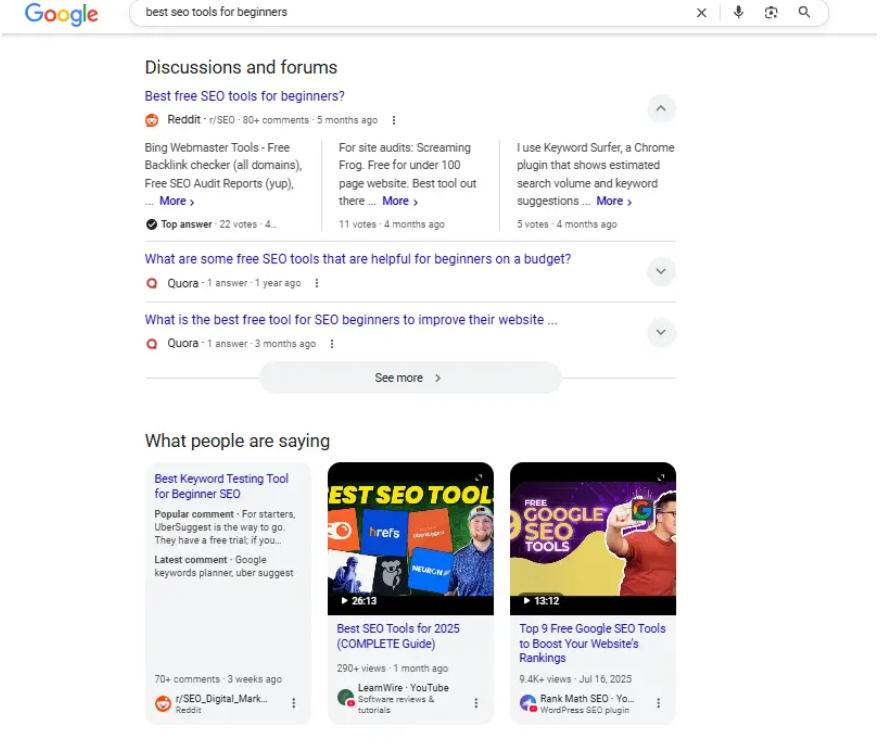Clear the search query with the X icon

coord(701,13)
